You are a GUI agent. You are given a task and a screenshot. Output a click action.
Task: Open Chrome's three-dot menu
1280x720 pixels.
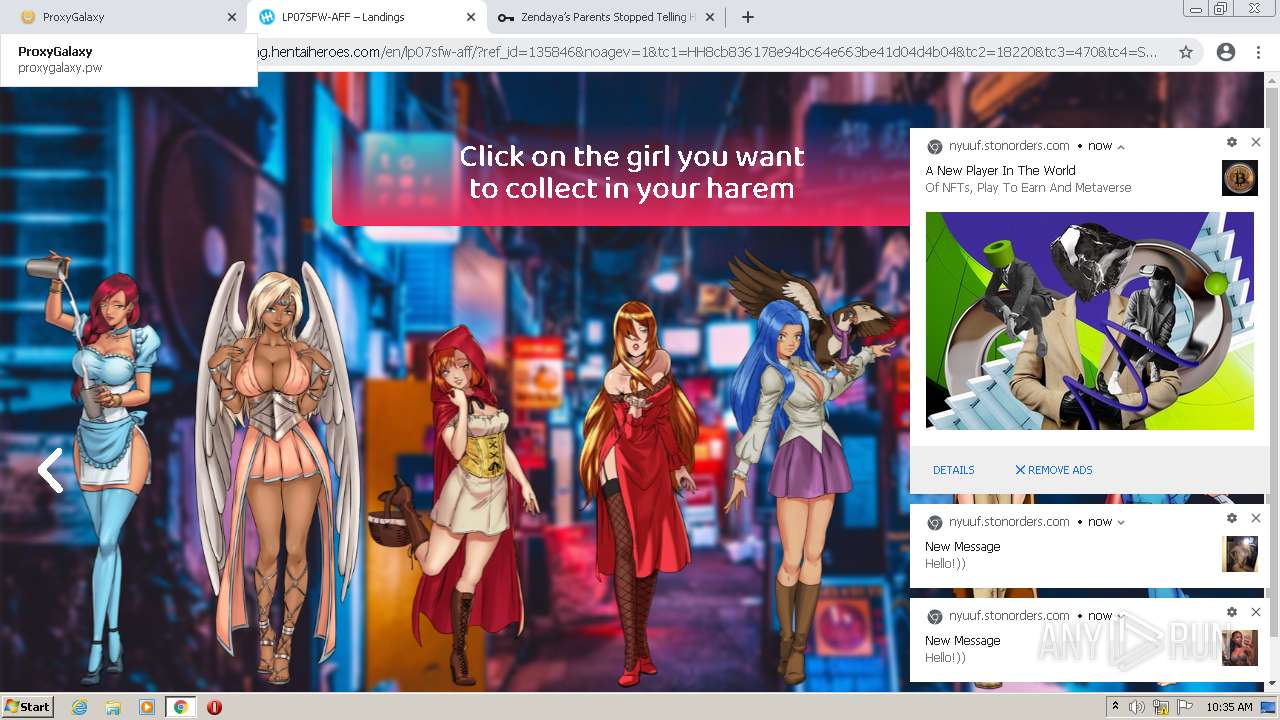(x=1258, y=52)
